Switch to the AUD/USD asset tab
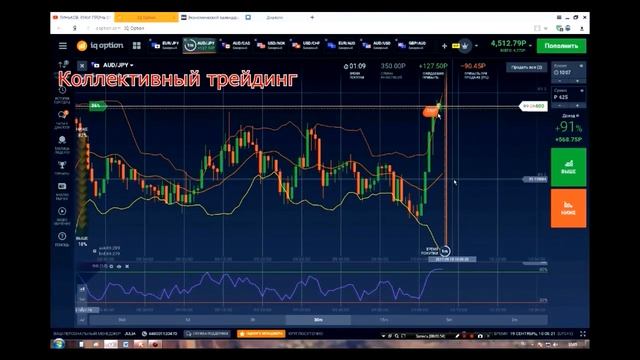The width and height of the screenshot is (640, 360). click(376, 45)
